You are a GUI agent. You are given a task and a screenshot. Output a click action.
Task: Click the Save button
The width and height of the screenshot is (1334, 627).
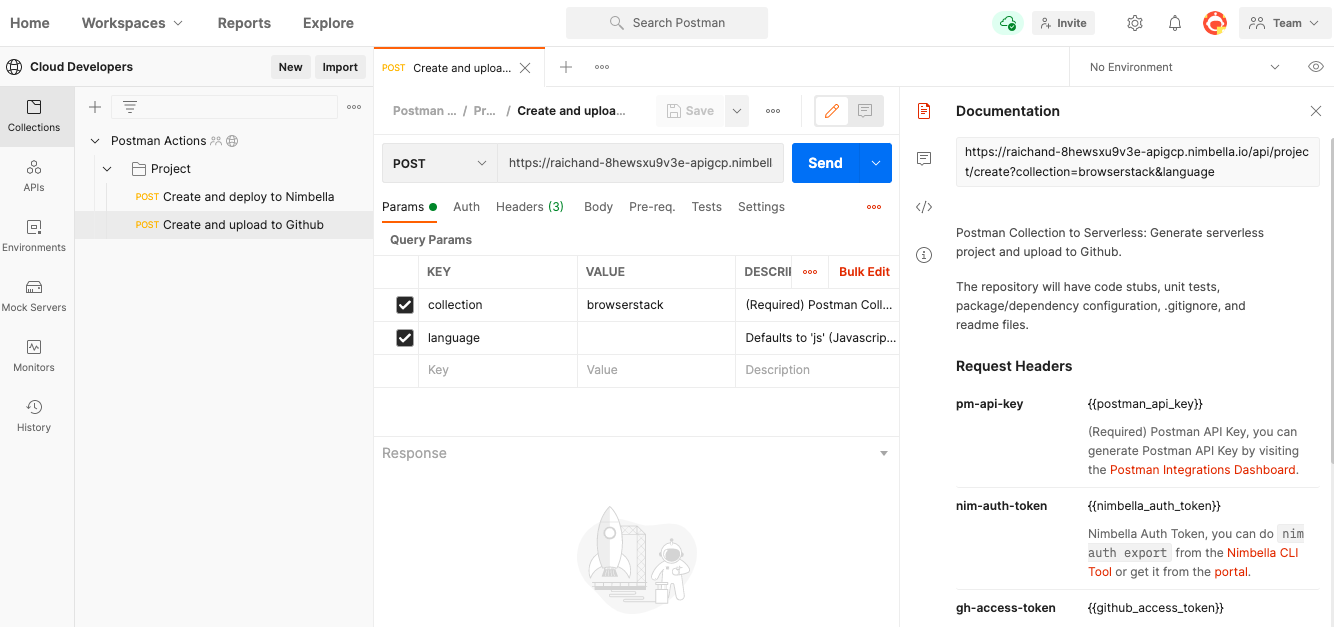(691, 111)
